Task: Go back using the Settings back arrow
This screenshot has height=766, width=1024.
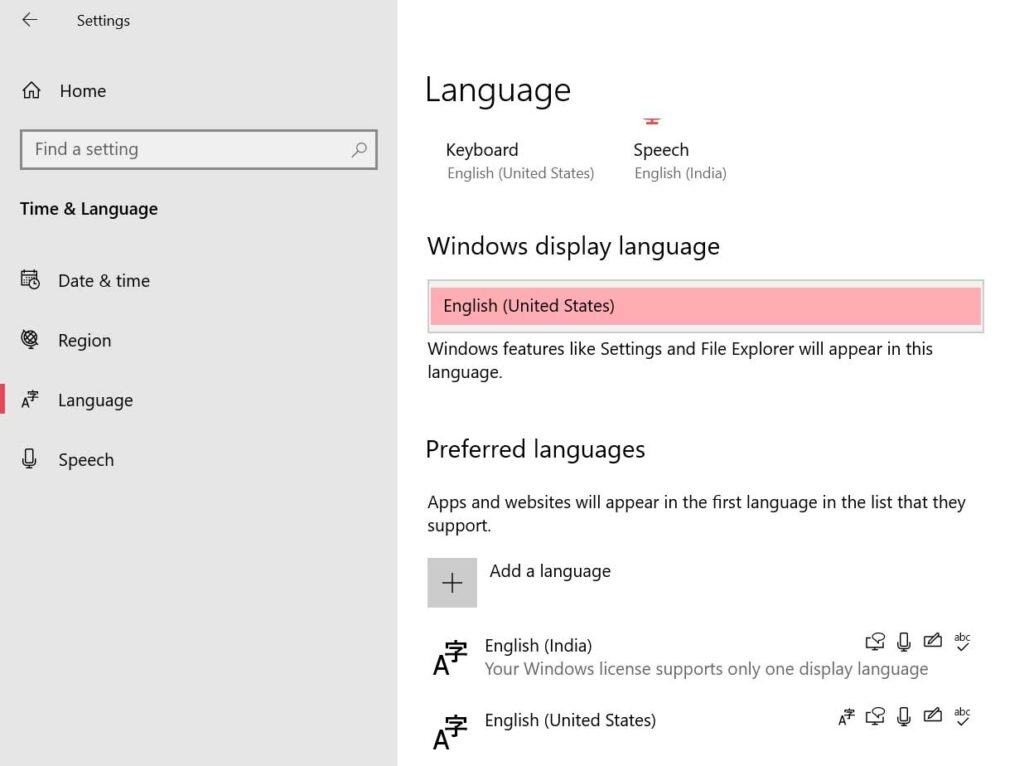Action: [x=30, y=20]
